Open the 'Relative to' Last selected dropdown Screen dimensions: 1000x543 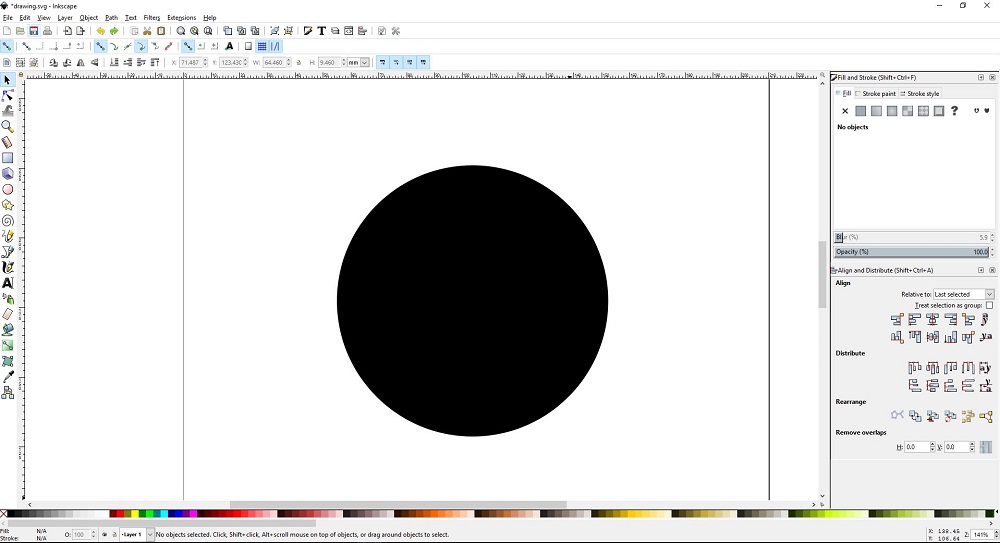click(963, 294)
